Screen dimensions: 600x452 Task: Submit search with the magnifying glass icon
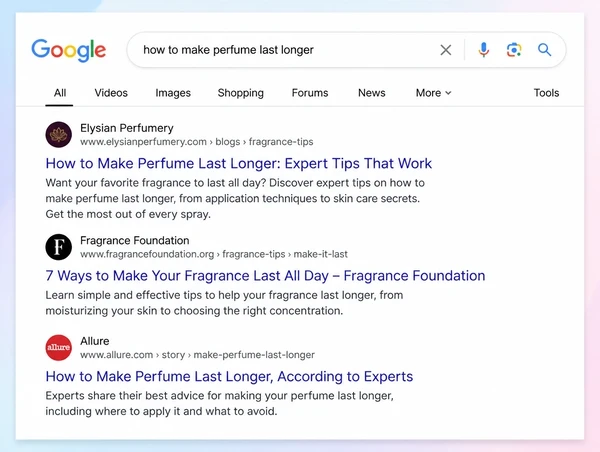click(544, 50)
